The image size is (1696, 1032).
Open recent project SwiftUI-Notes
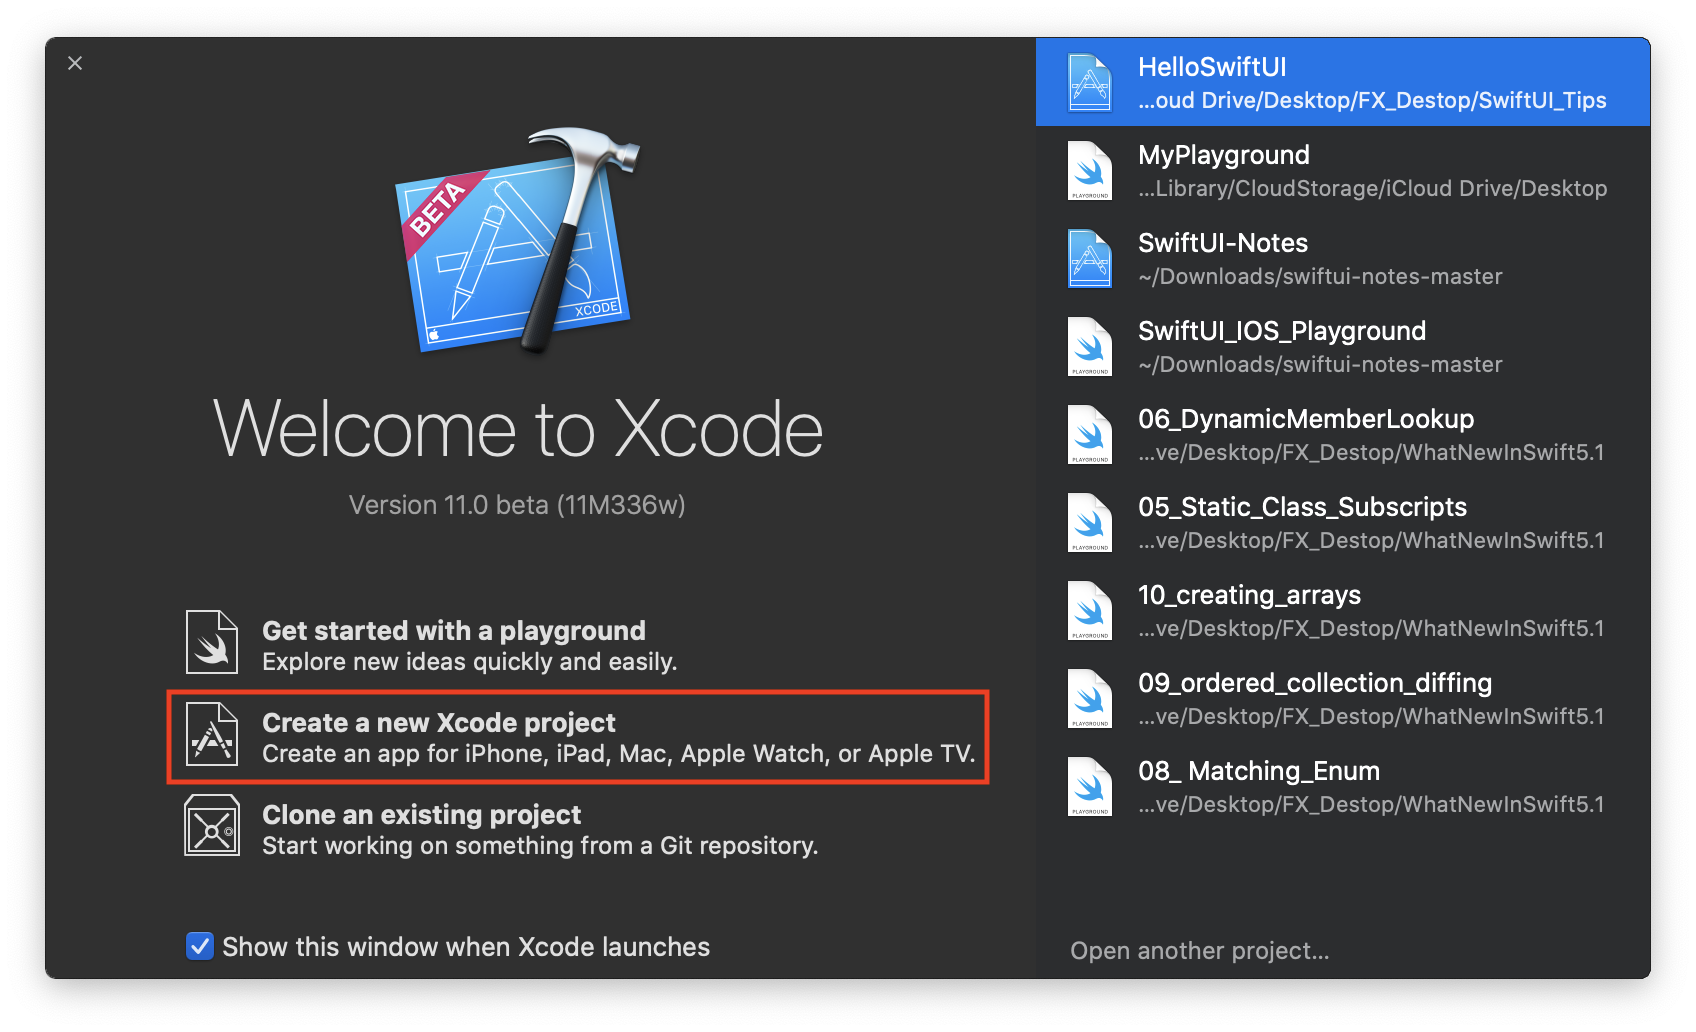tap(1343, 258)
